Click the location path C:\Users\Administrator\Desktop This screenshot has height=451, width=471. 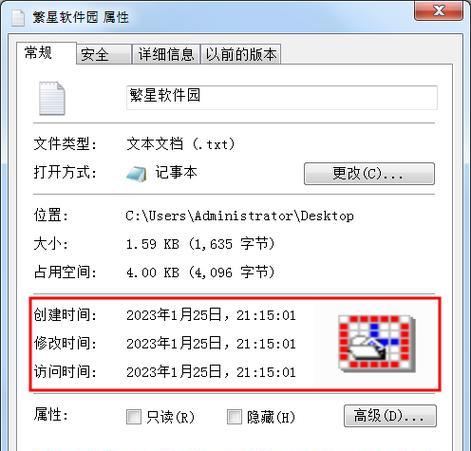click(240, 216)
